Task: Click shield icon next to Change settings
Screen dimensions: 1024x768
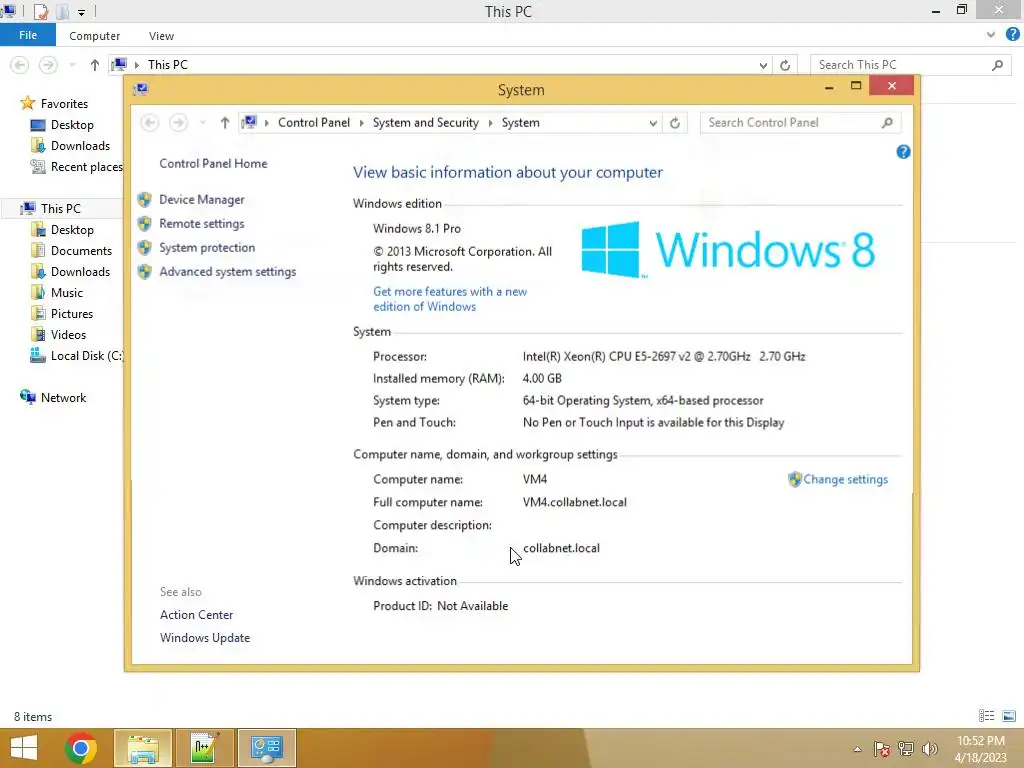Action: pos(794,479)
